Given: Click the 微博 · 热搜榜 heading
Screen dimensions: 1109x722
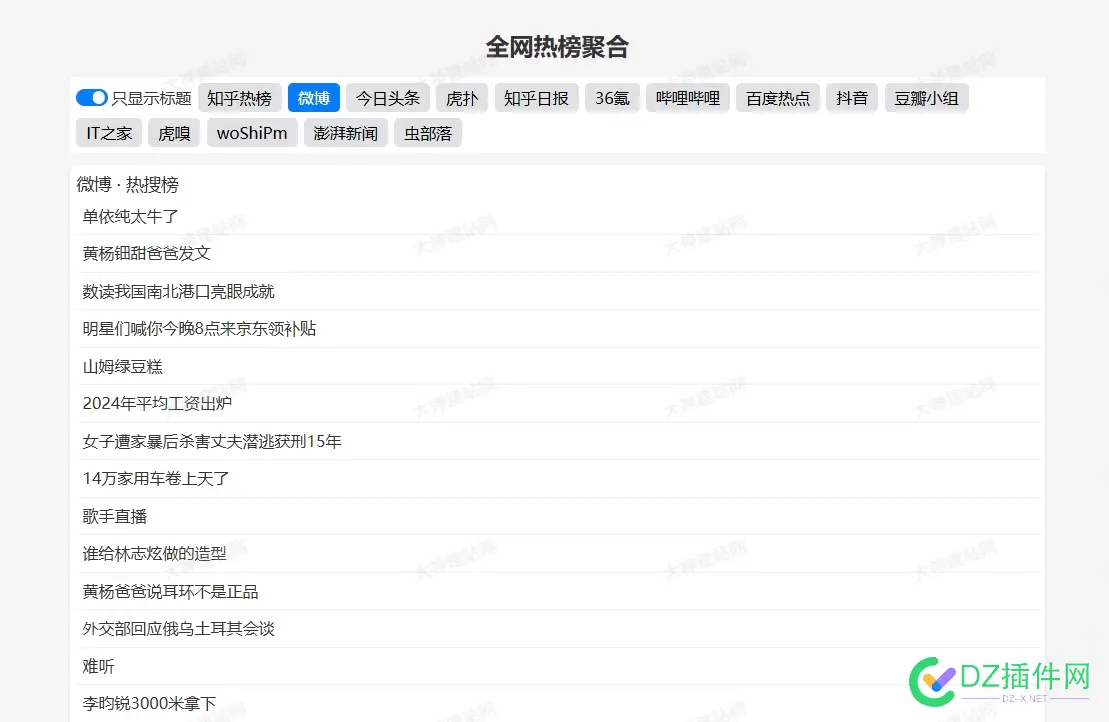Looking at the screenshot, I should click(128, 185).
